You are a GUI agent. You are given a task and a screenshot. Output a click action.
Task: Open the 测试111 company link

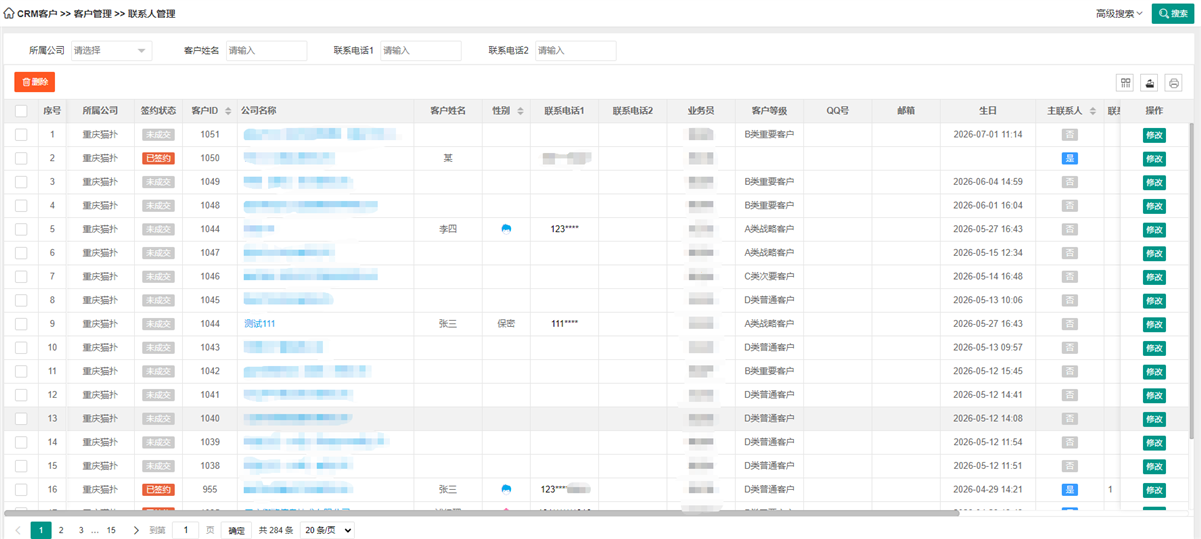(x=259, y=324)
